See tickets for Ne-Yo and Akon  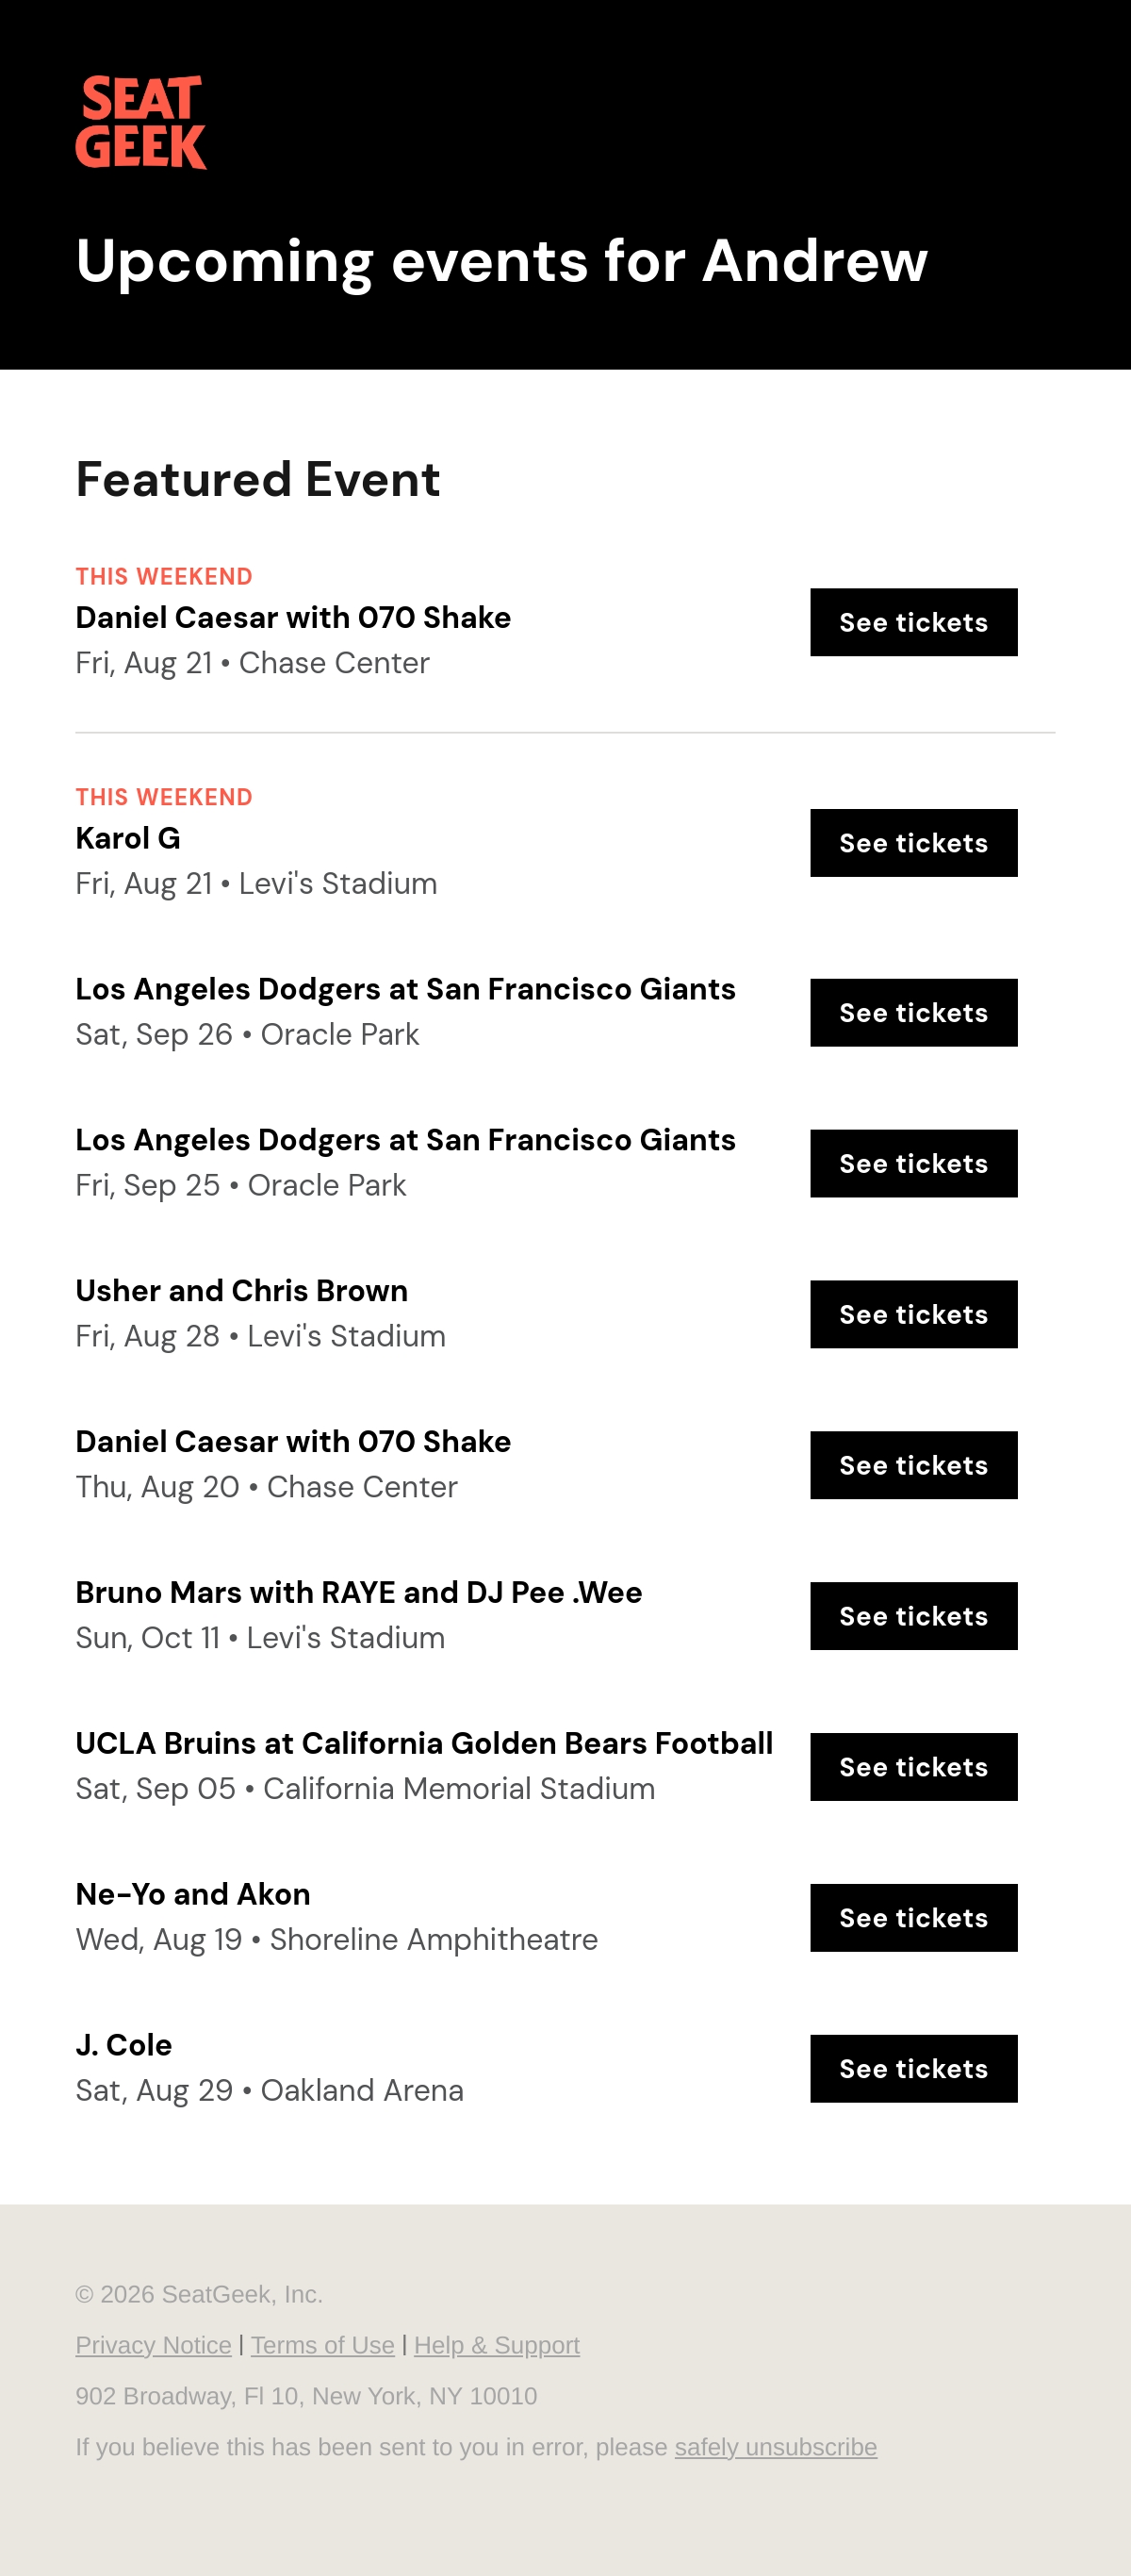pos(913,1918)
